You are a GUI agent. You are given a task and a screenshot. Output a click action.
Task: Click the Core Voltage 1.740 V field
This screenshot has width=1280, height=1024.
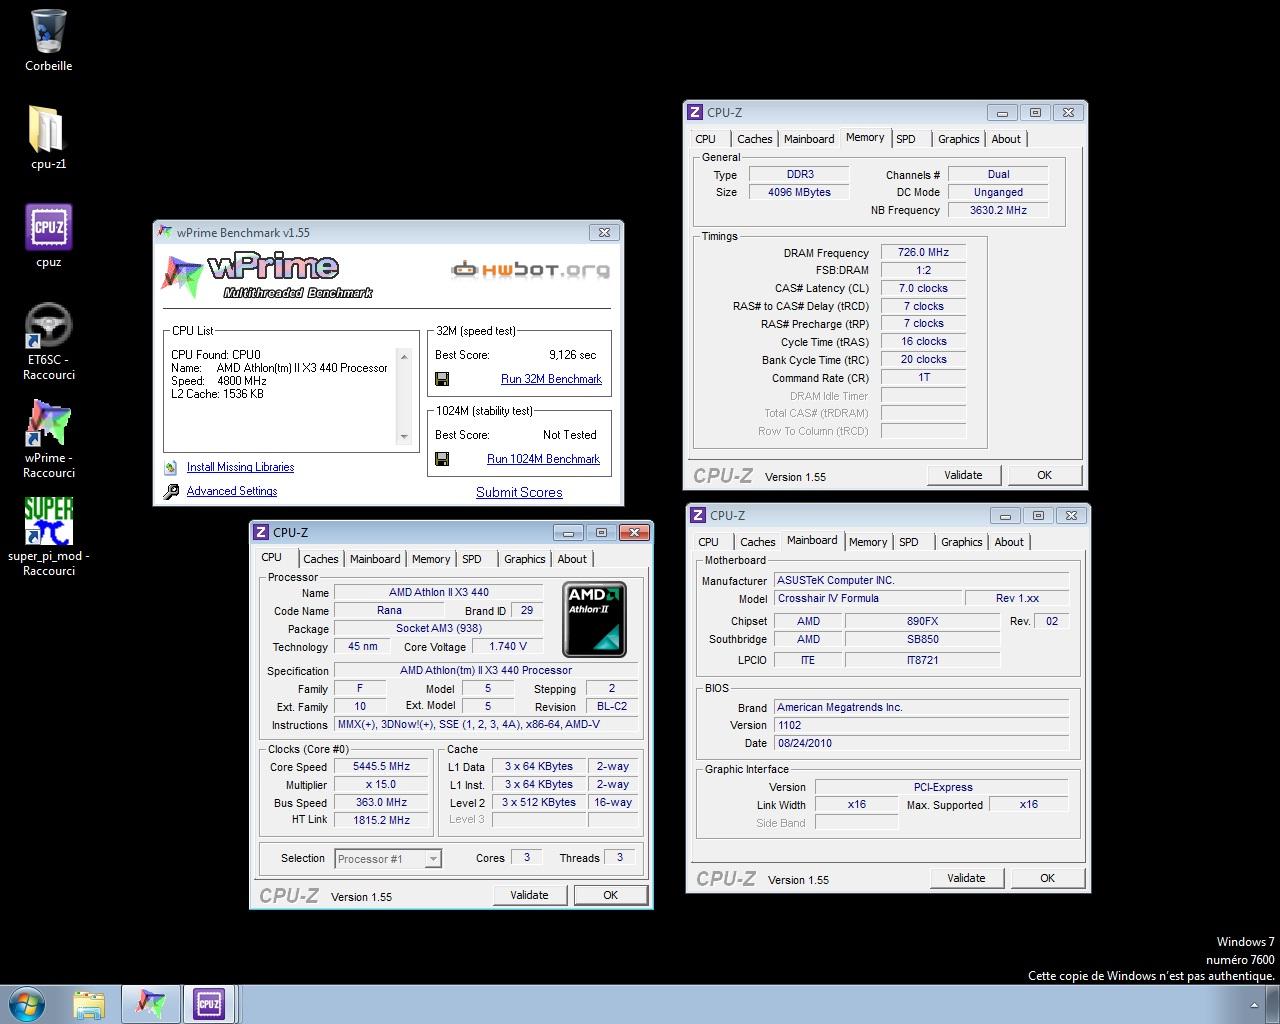click(x=509, y=647)
